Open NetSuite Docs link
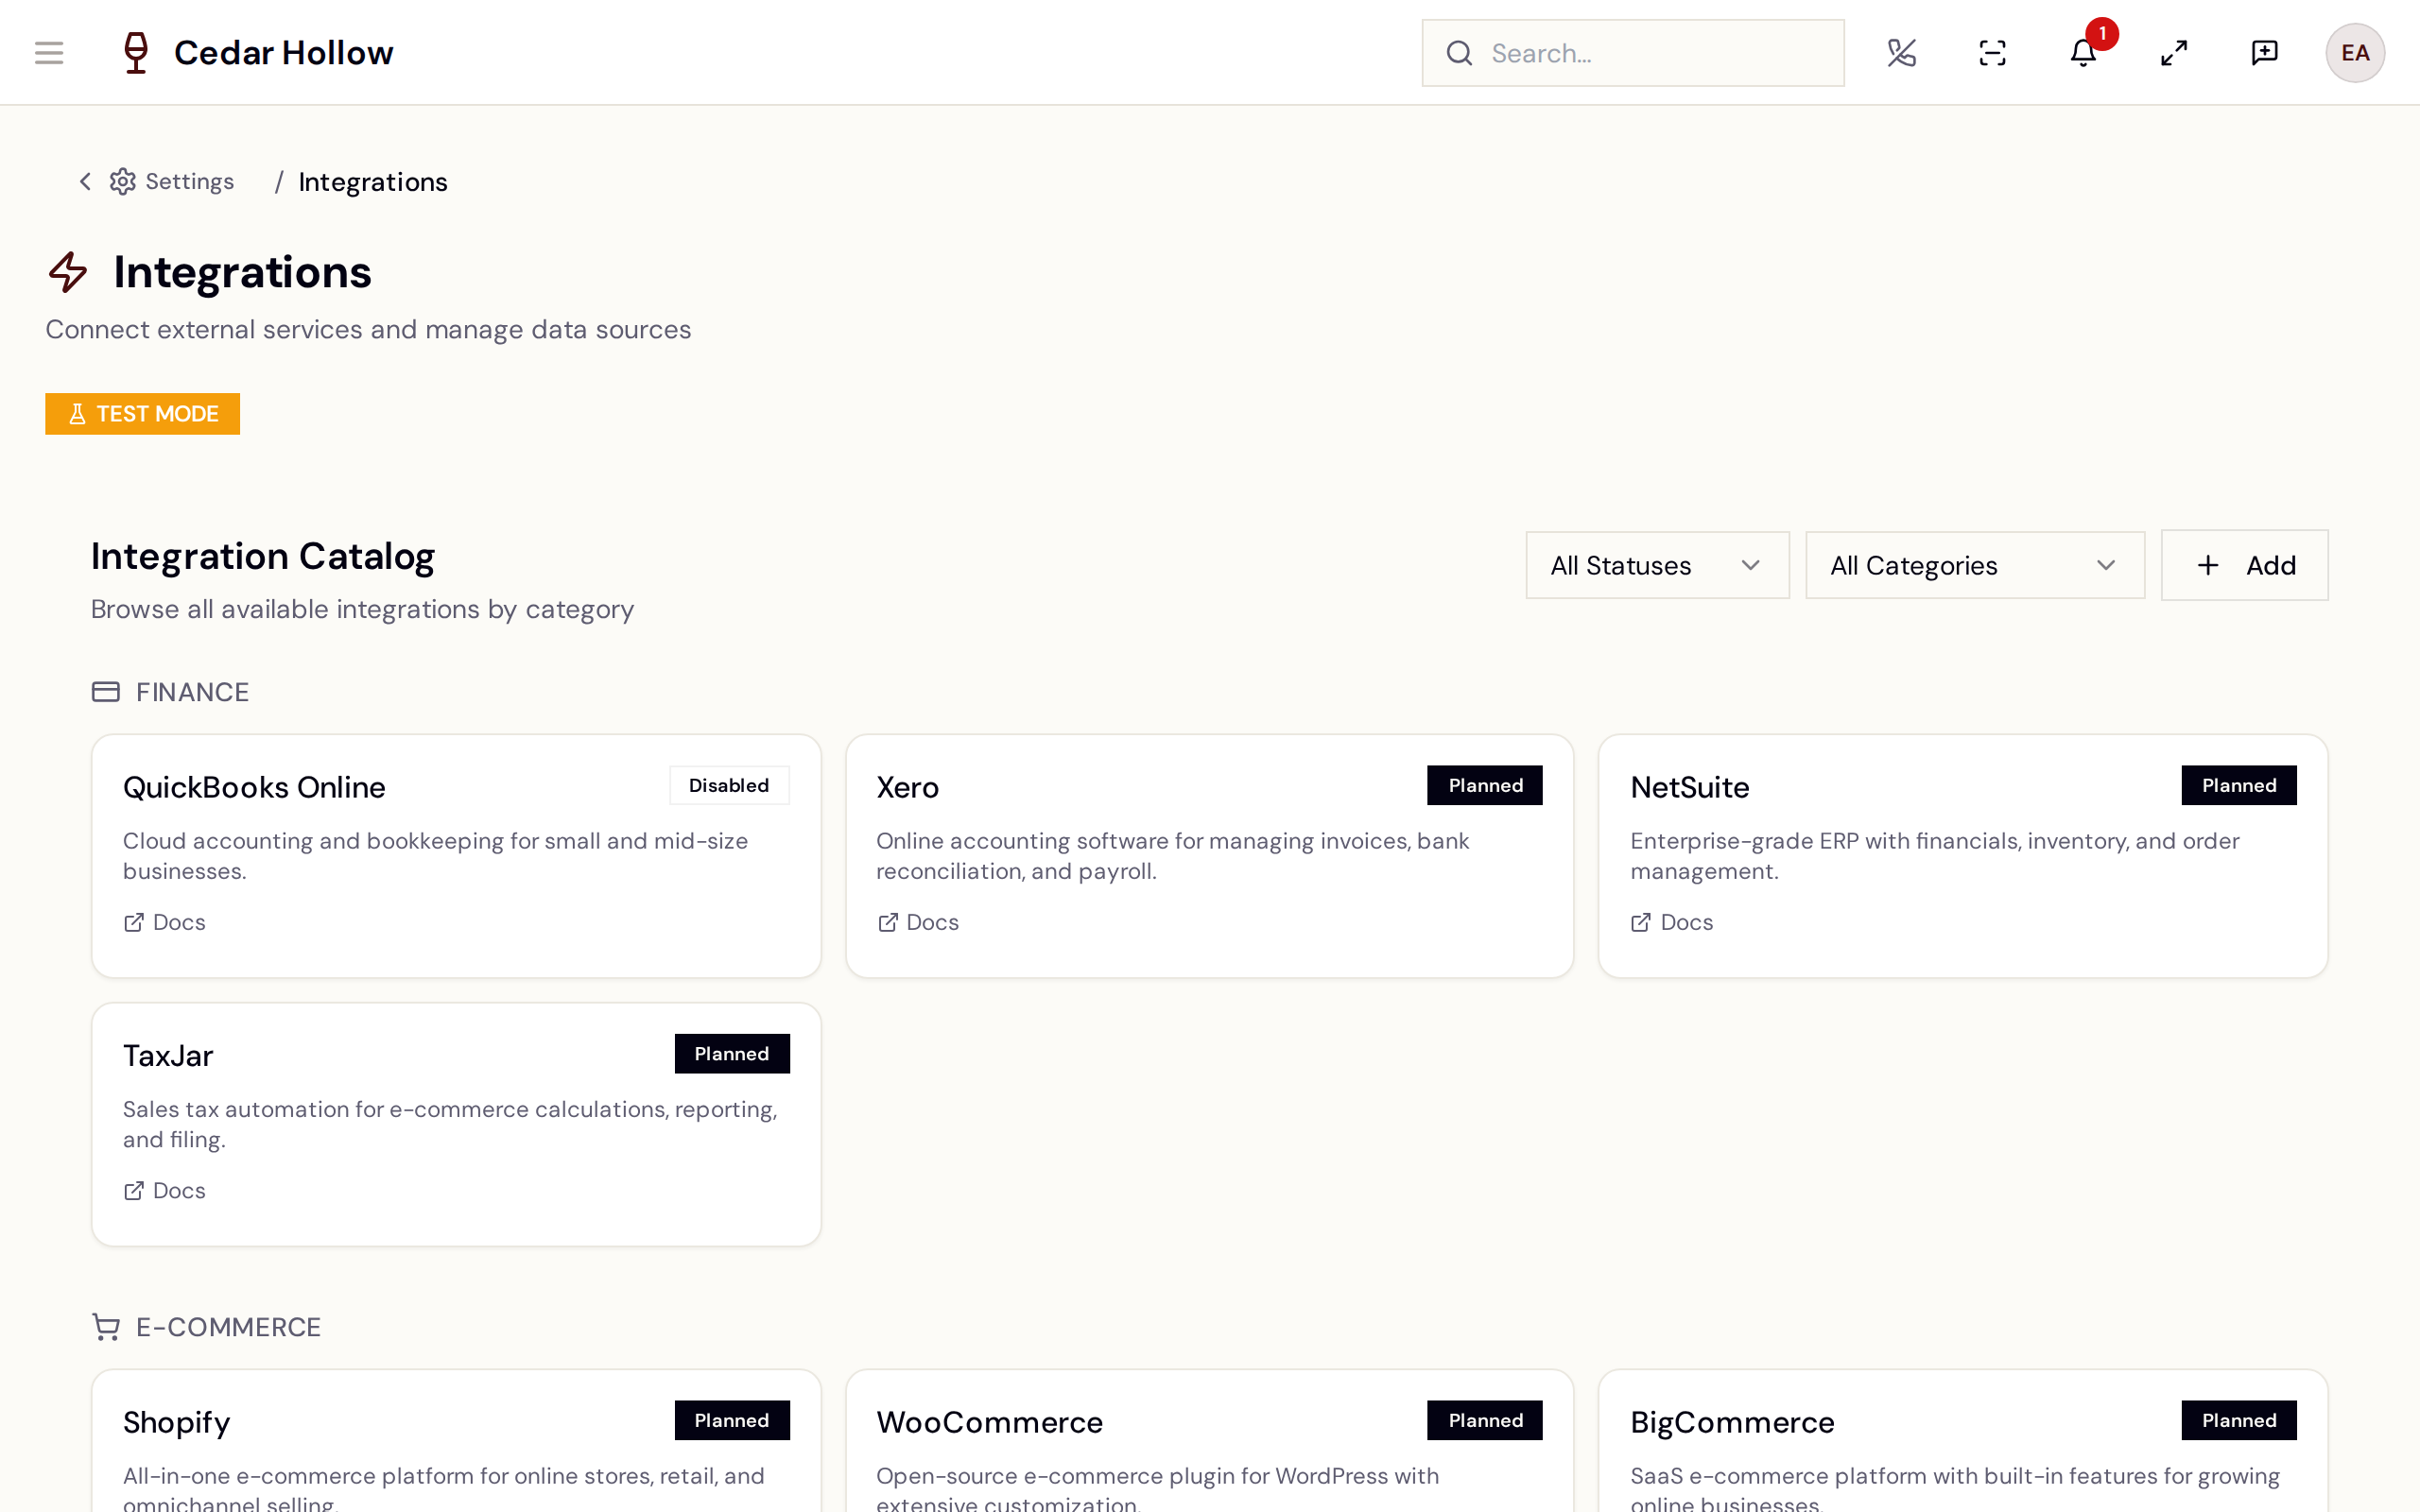 coord(1672,922)
